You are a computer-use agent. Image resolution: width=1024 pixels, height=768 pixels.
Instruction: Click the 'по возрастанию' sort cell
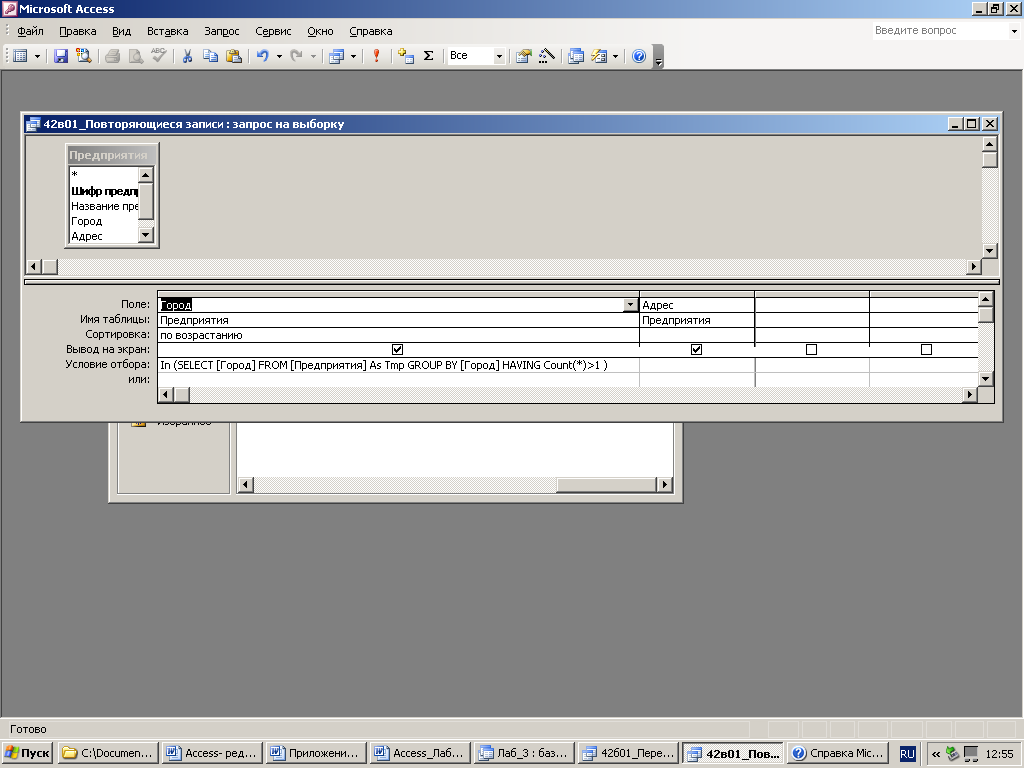click(x=398, y=335)
